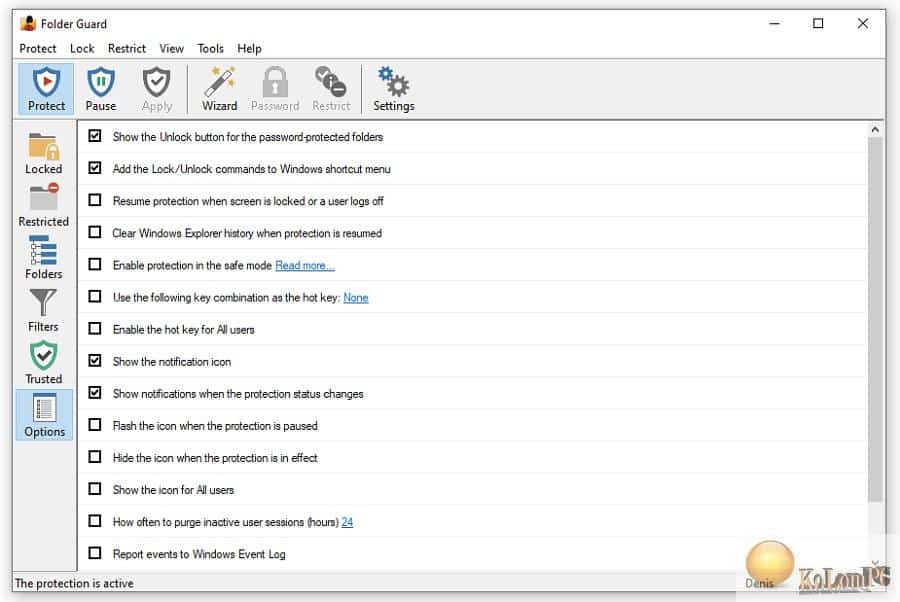The image size is (900, 602).
Task: Select the Options sidebar view
Action: [x=44, y=415]
